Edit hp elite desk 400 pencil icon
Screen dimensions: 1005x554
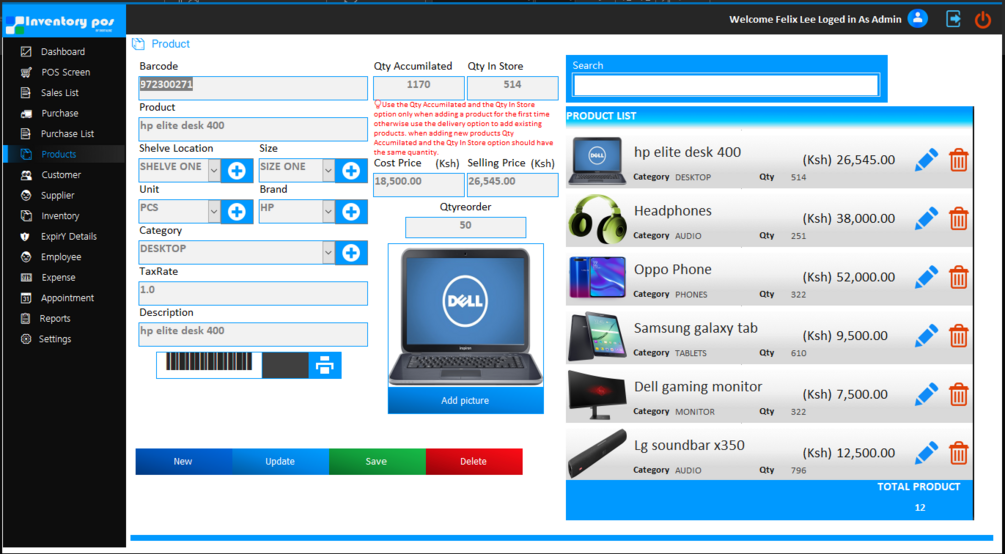tap(926, 160)
